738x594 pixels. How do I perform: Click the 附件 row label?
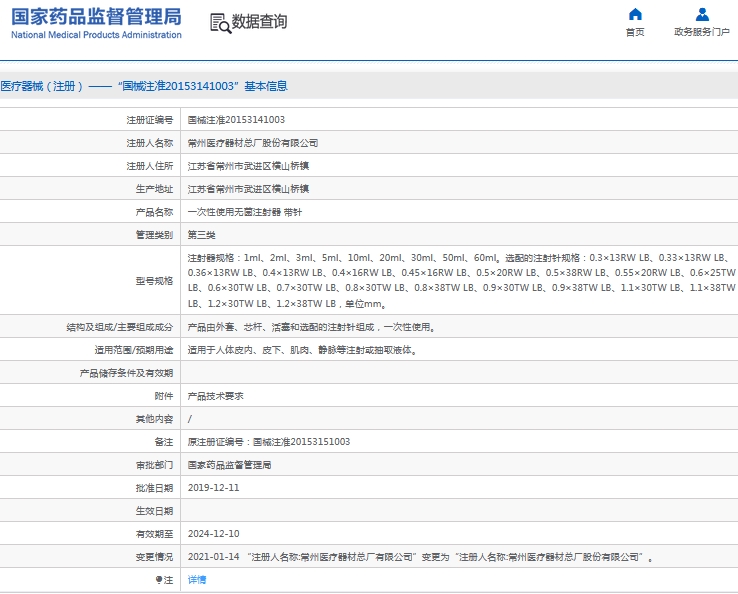(x=164, y=396)
